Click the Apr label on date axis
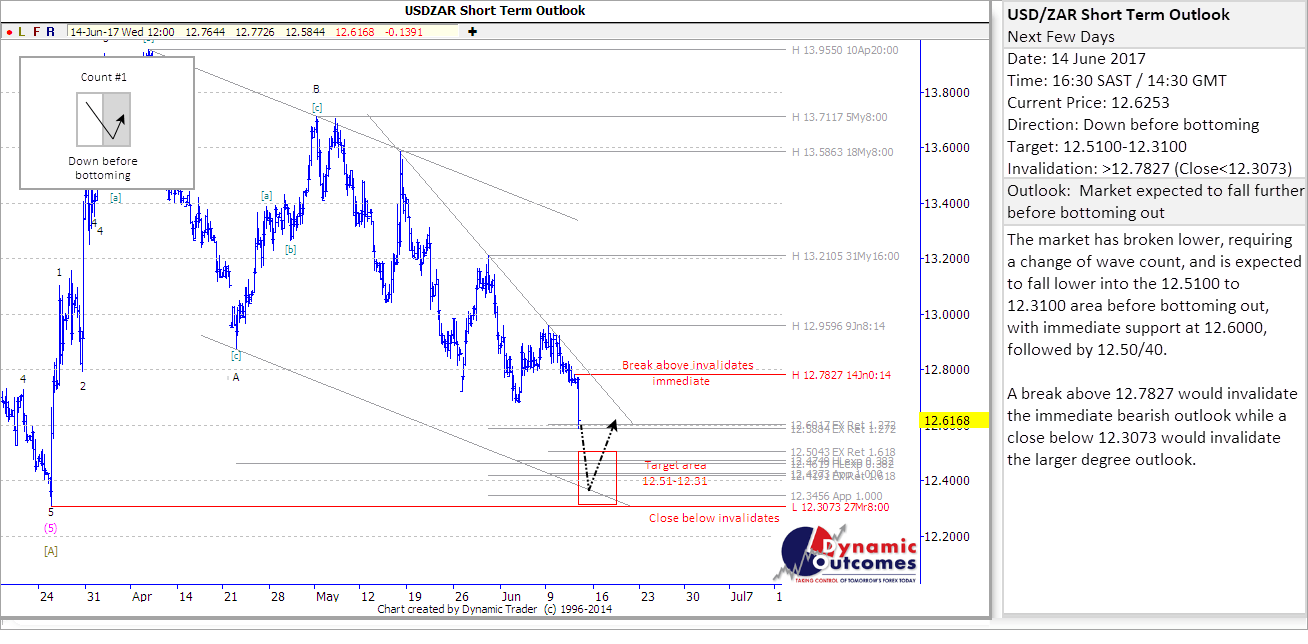Viewport: 1308px width, 644px height. [142, 596]
